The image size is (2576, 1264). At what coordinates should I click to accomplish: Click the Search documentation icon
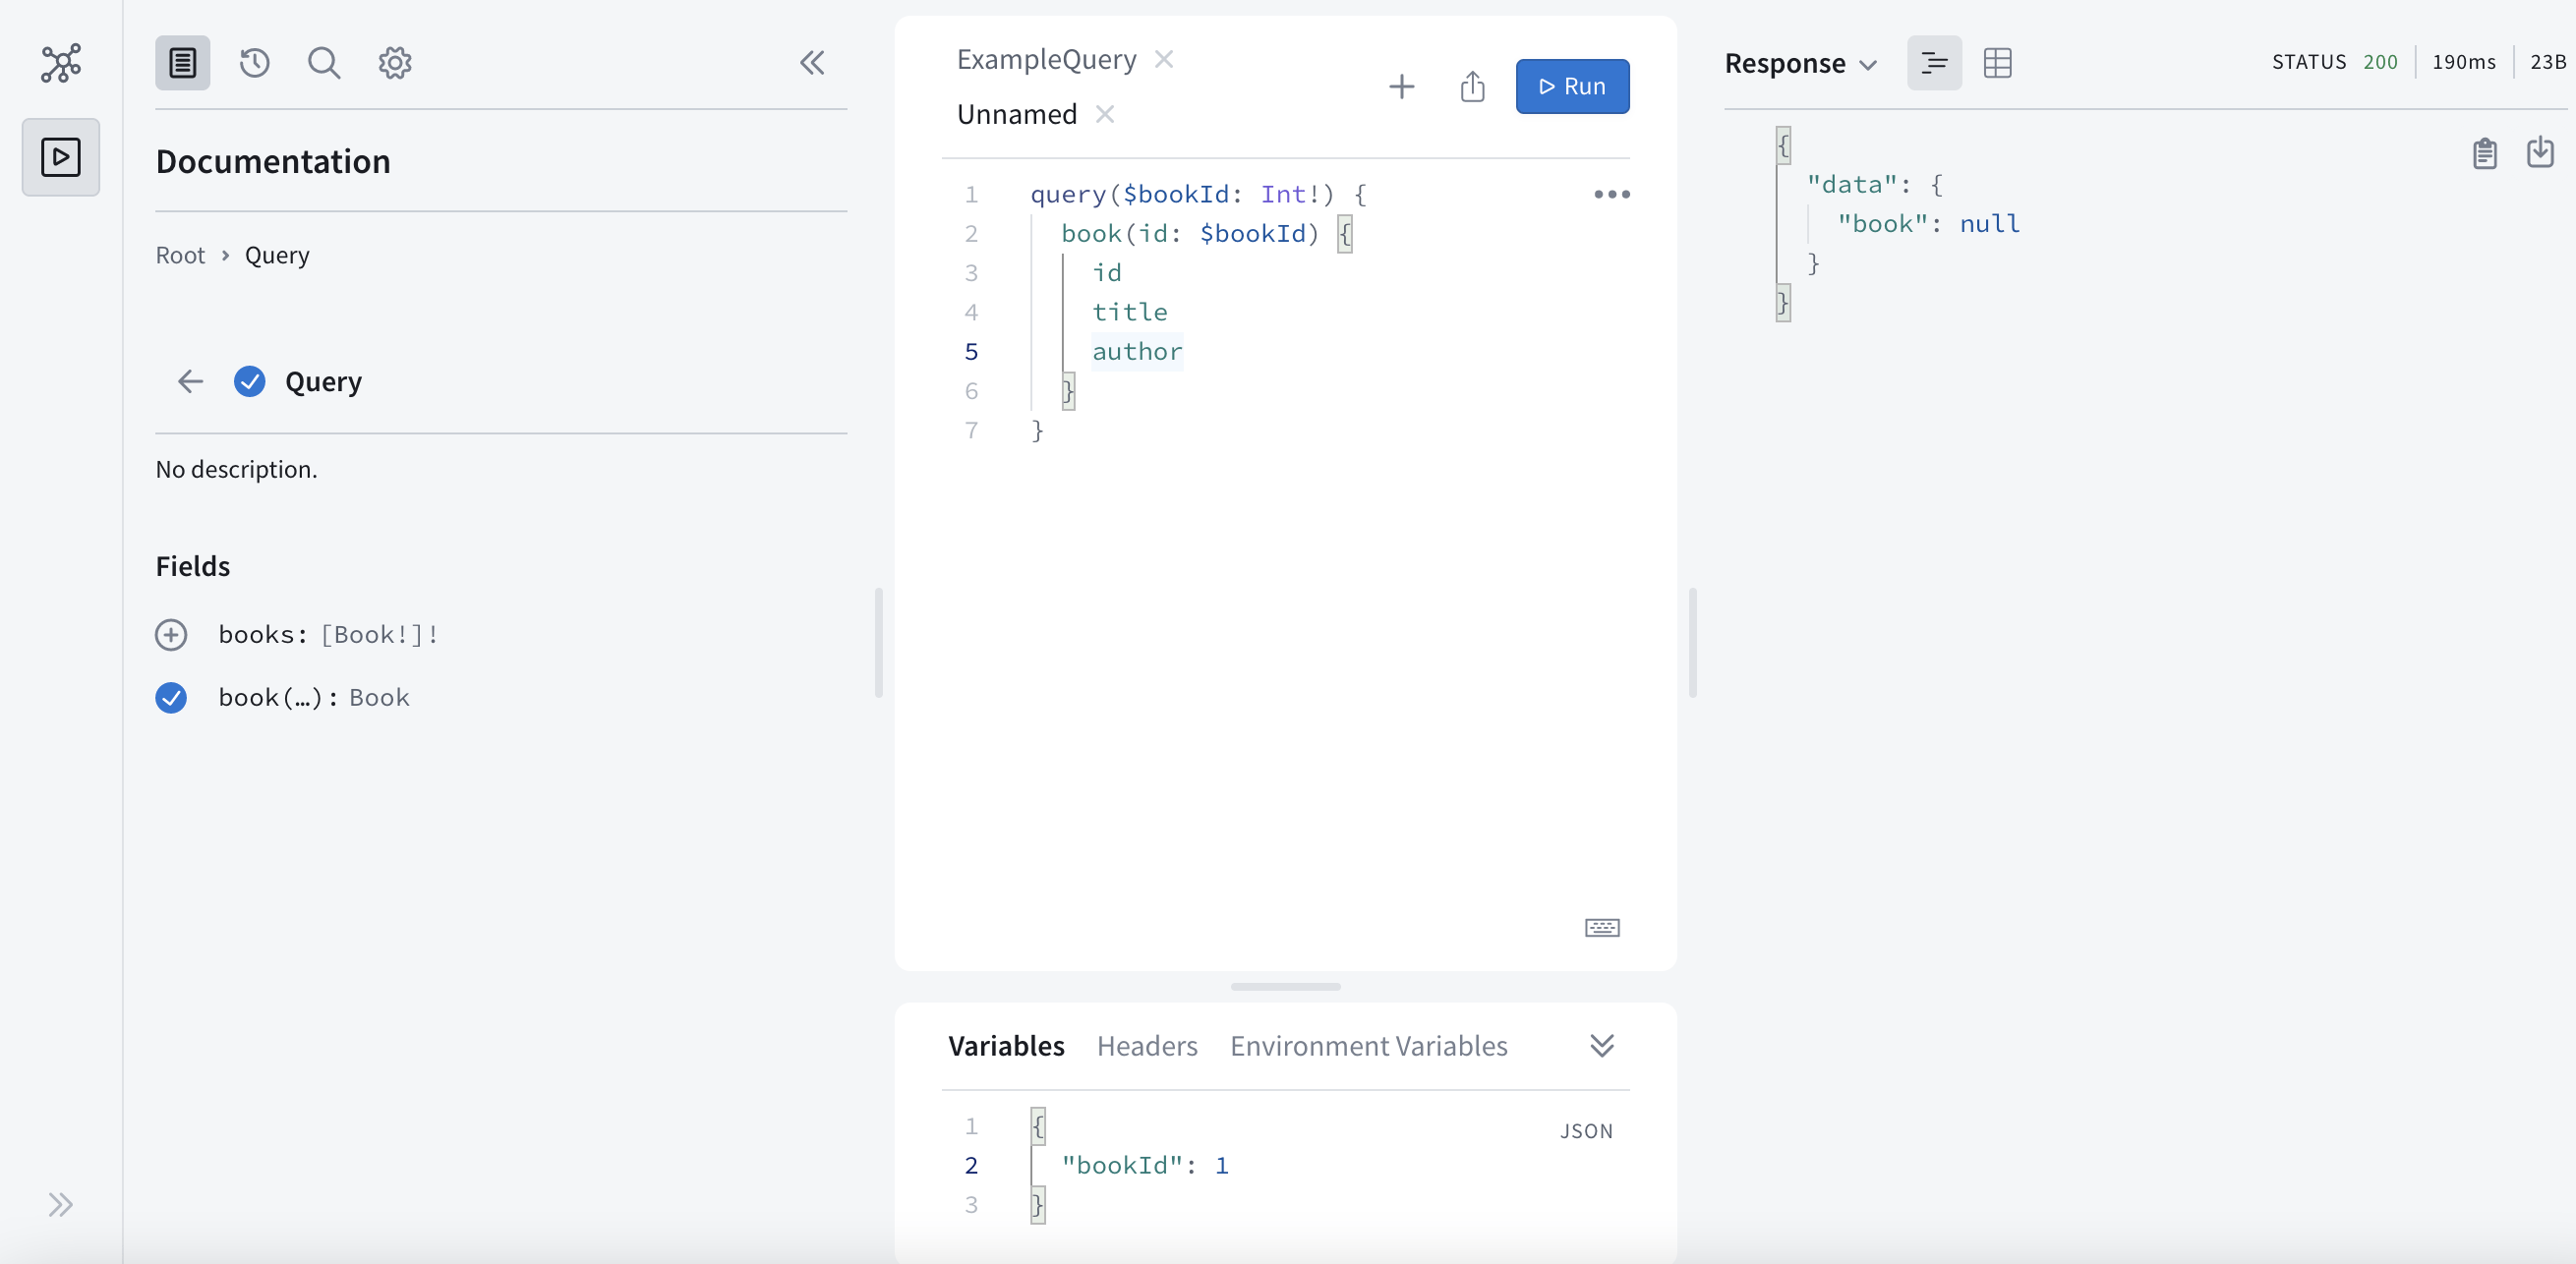click(x=323, y=62)
